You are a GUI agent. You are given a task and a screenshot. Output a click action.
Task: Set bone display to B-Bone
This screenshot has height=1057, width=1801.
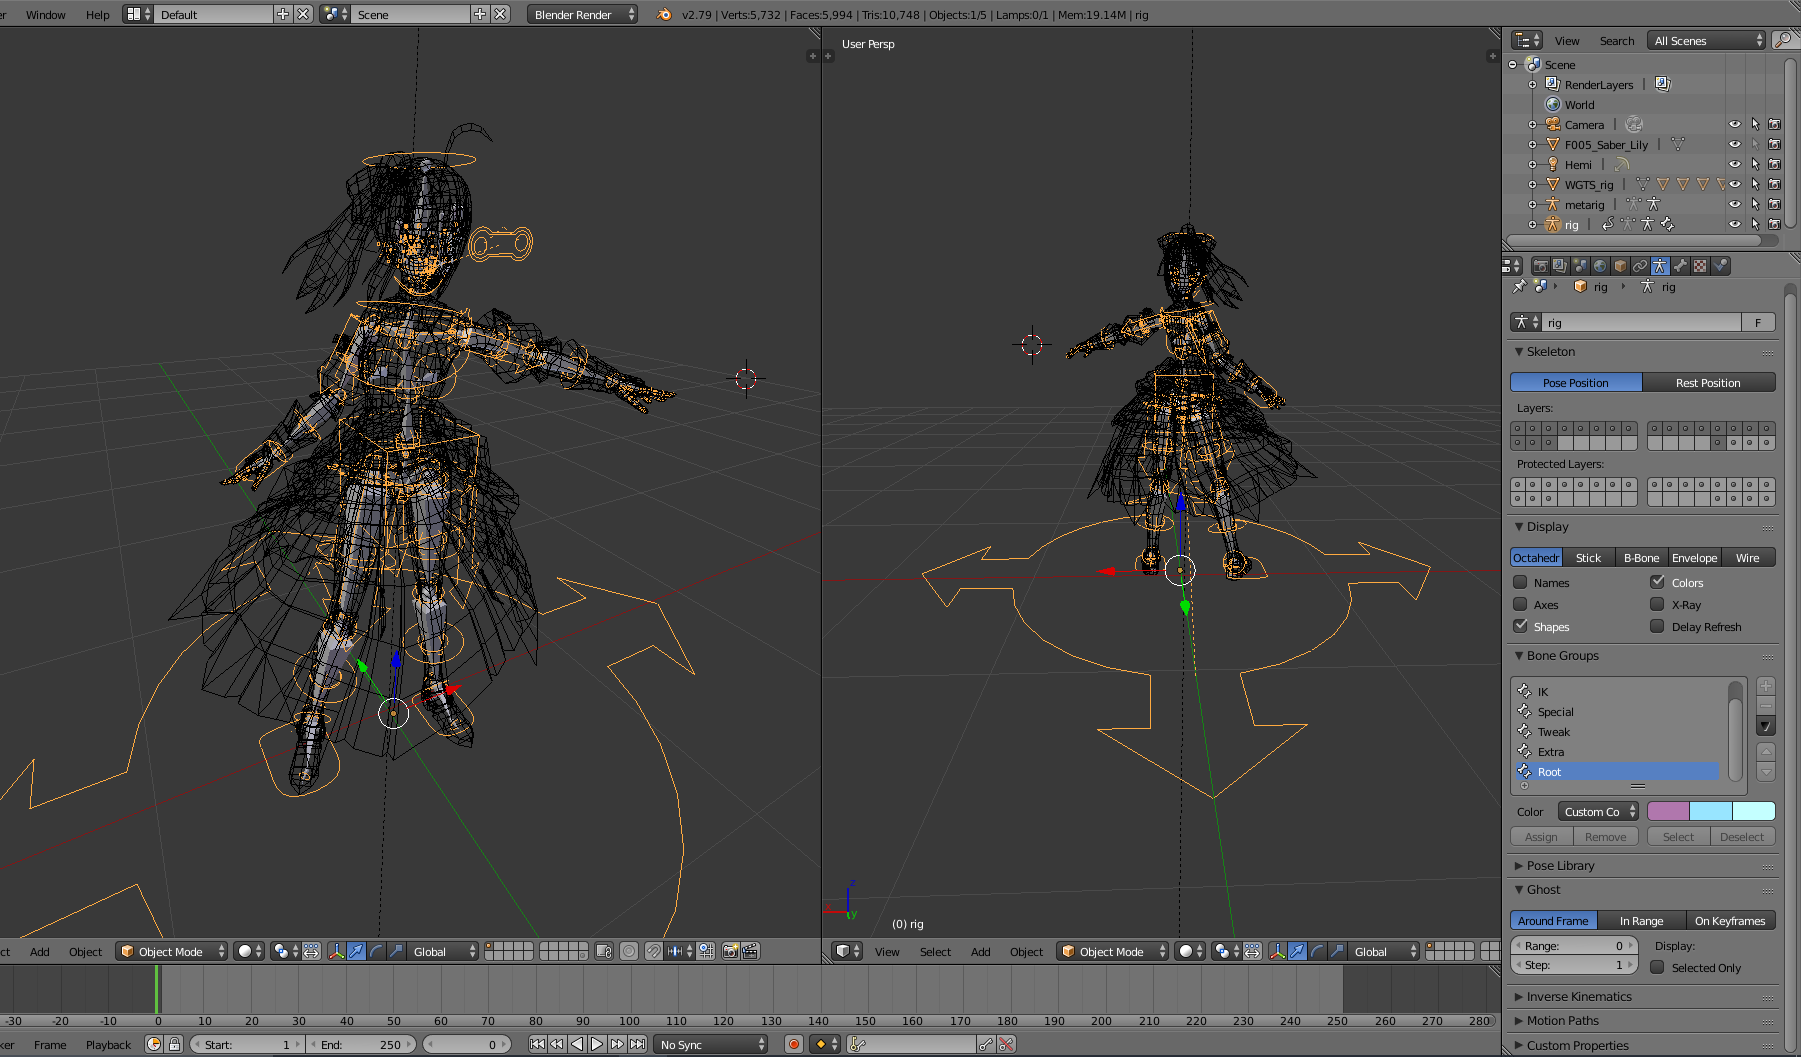(x=1641, y=558)
